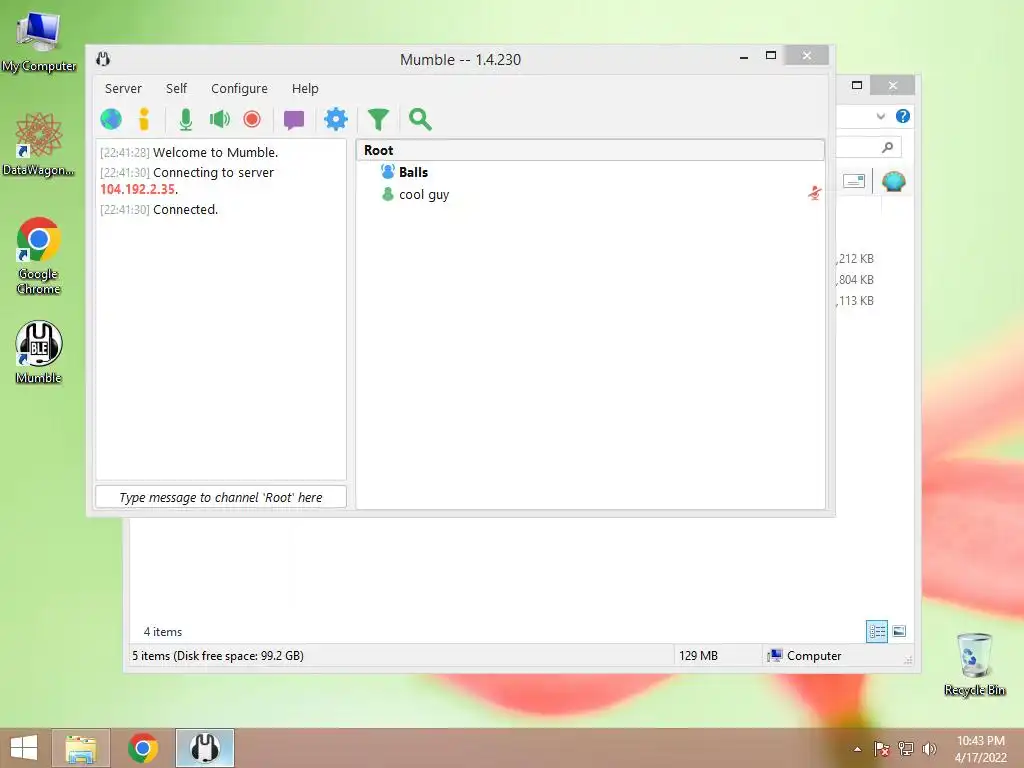Open My Computer desktop icon
This screenshot has height=768, width=1024.
pos(39,41)
